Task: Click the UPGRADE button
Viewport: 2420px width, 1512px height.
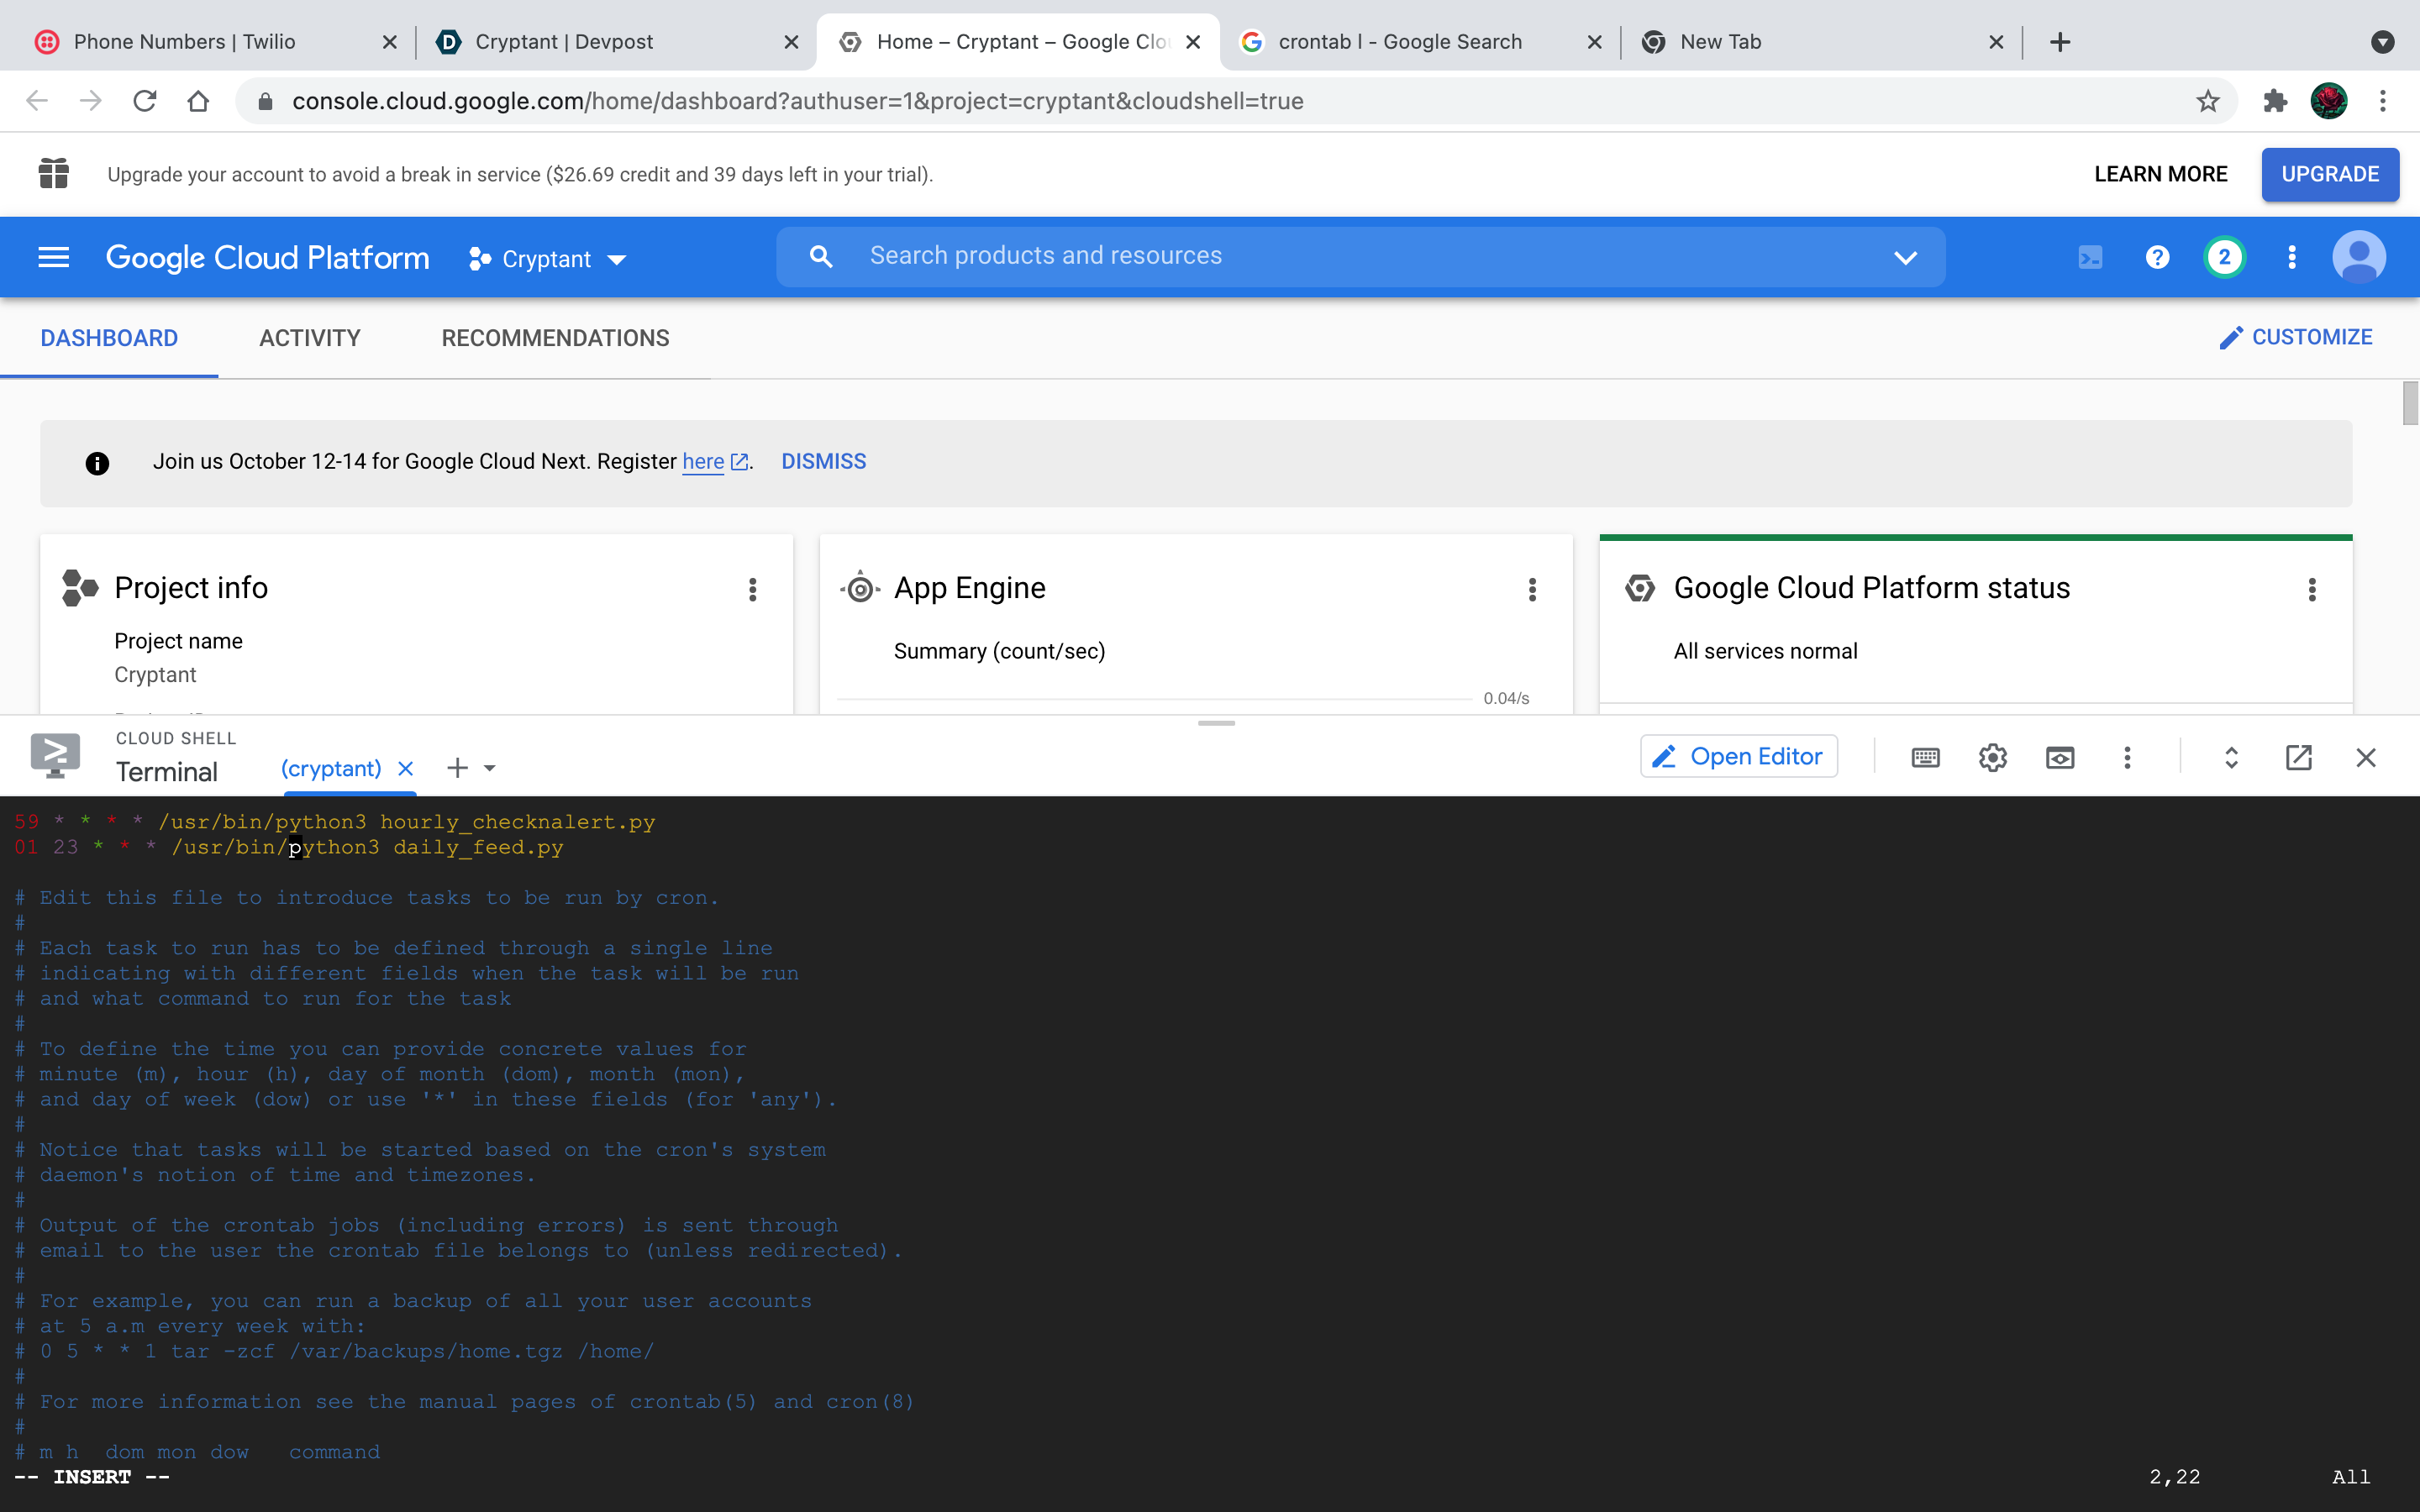Action: pyautogui.click(x=2329, y=174)
